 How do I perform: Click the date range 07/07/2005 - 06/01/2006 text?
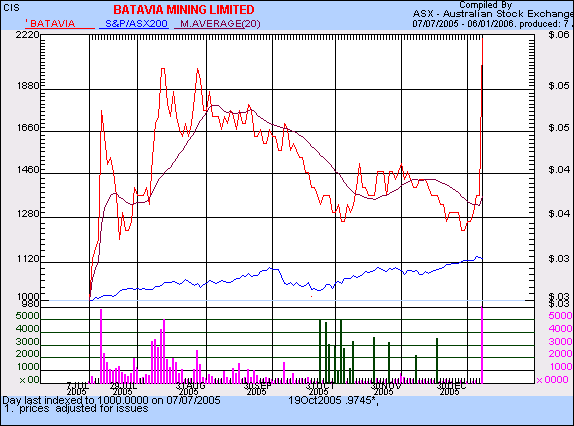[x=465, y=24]
